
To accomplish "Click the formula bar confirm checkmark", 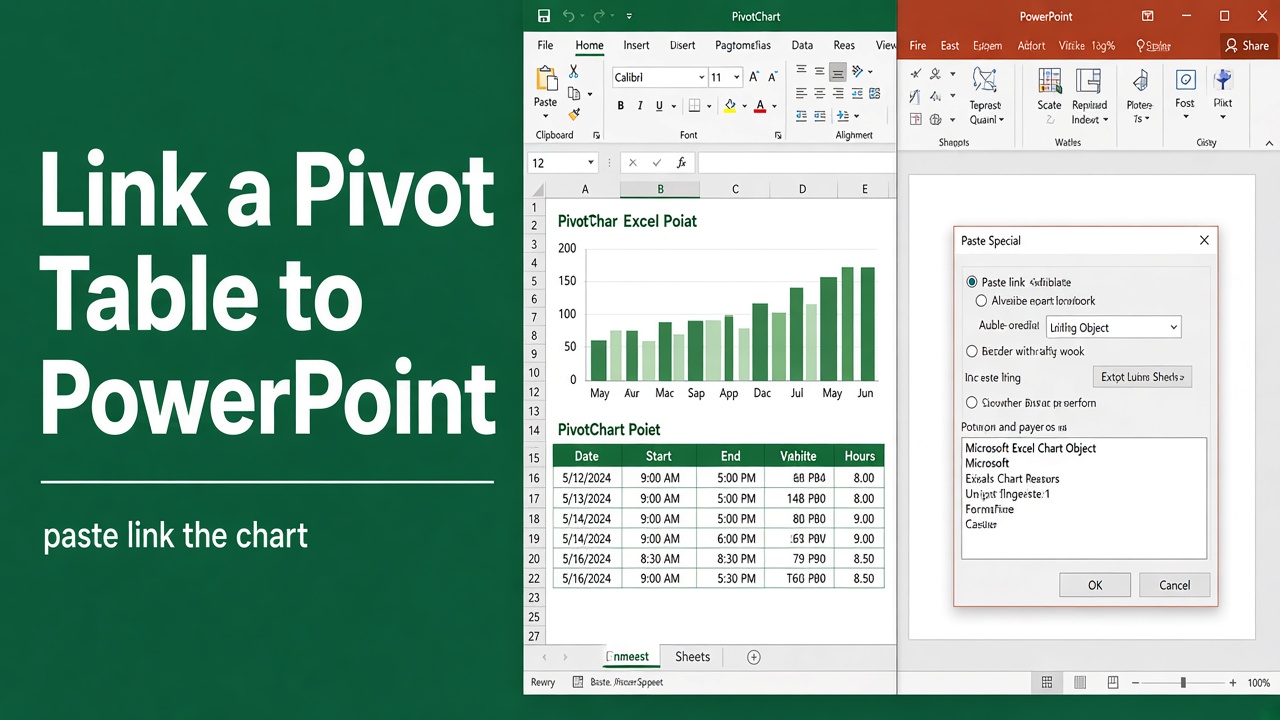I will coord(656,163).
